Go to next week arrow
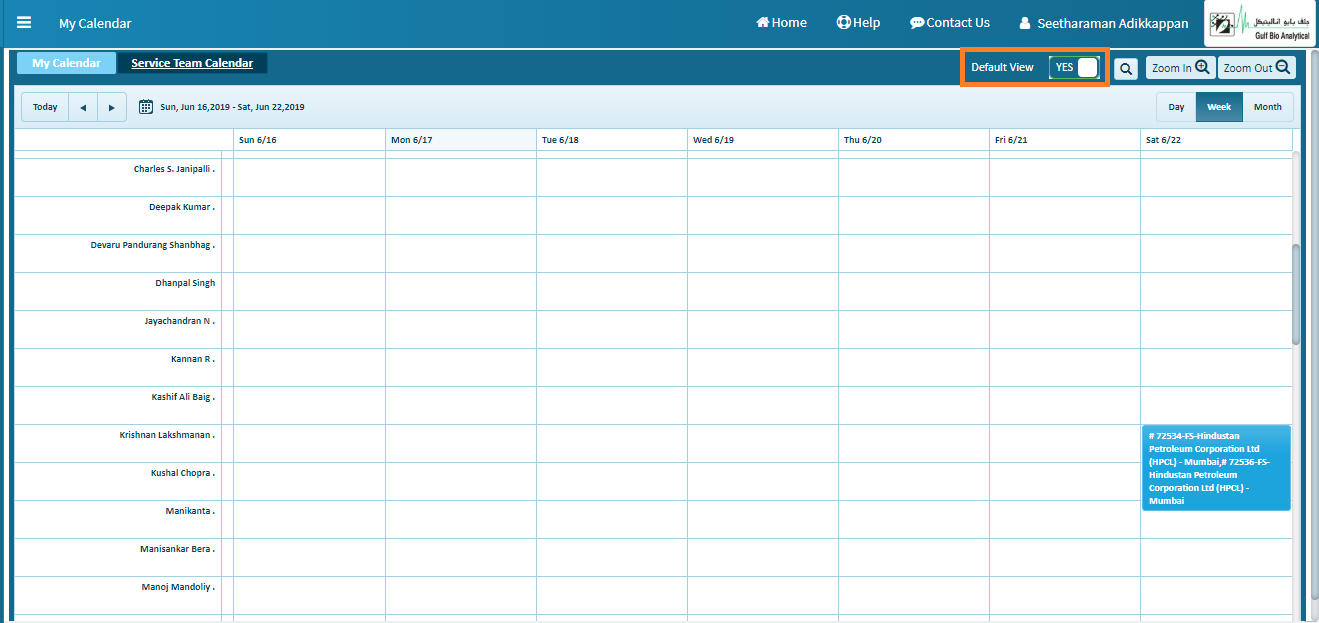Image resolution: width=1319 pixels, height=623 pixels. tap(112, 107)
